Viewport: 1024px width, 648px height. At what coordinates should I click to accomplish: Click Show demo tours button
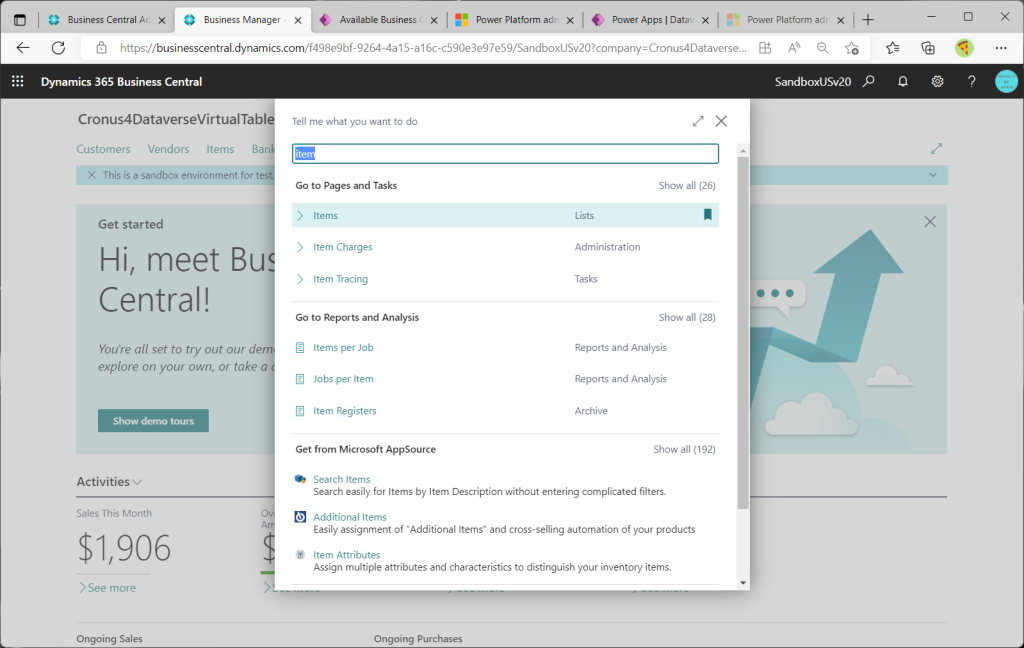[153, 421]
